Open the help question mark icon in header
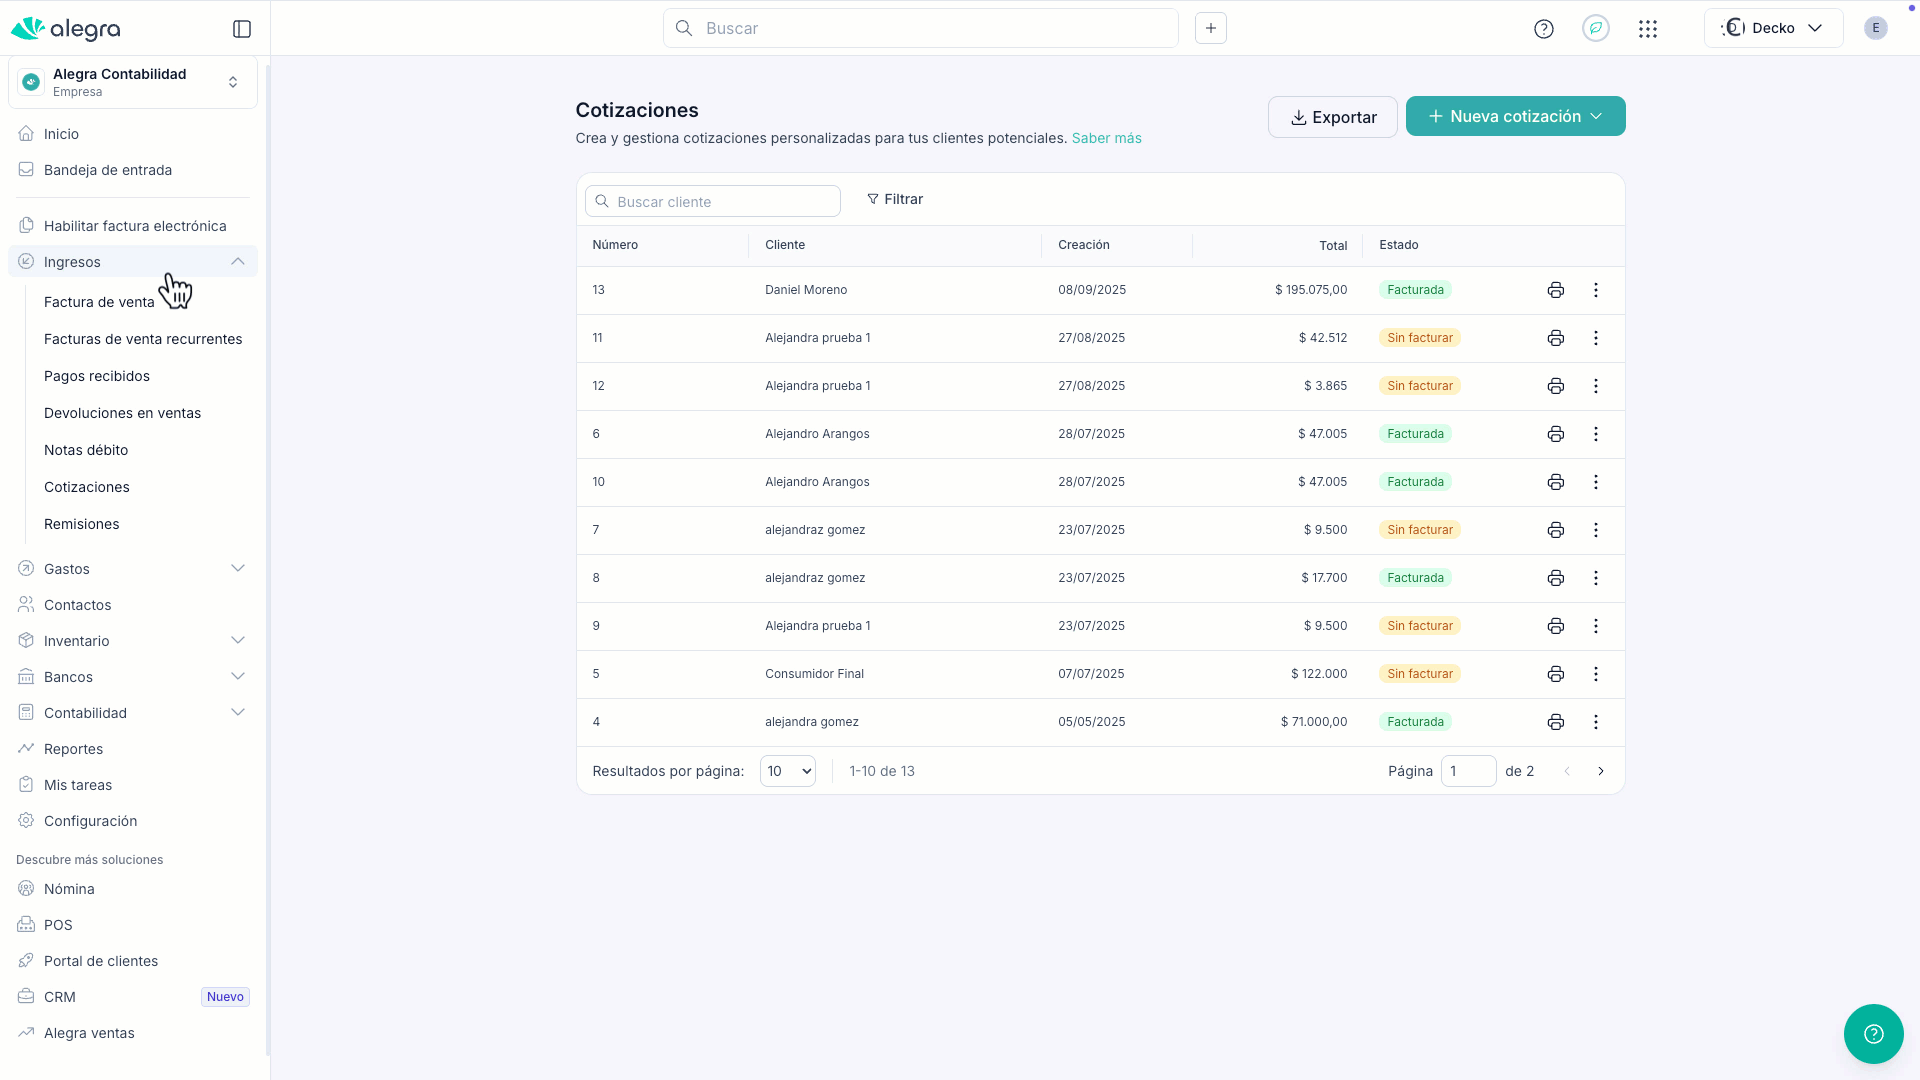The image size is (1920, 1080). (1543, 29)
